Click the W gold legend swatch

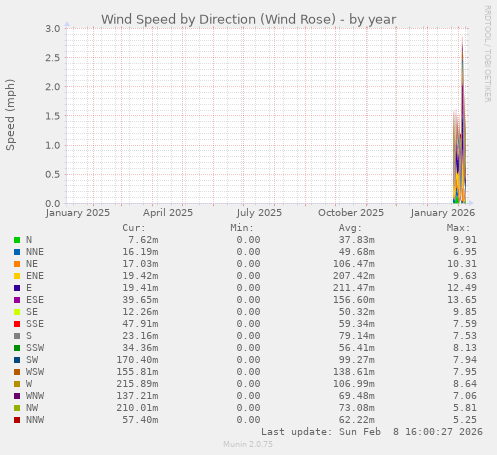[x=17, y=384]
